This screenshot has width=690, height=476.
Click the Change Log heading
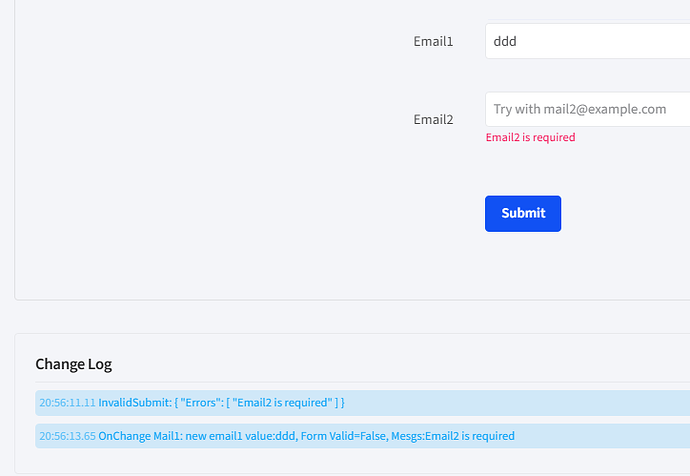pos(73,364)
